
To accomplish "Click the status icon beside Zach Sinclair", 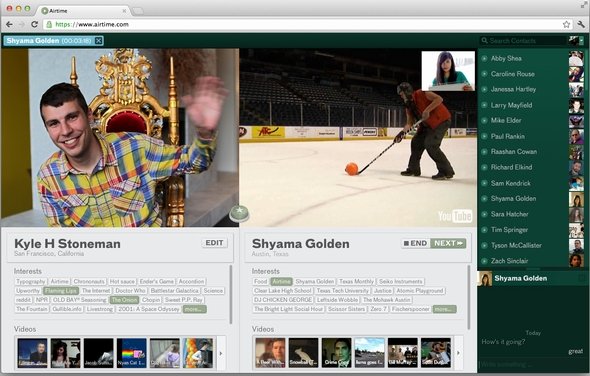I will tap(484, 261).
